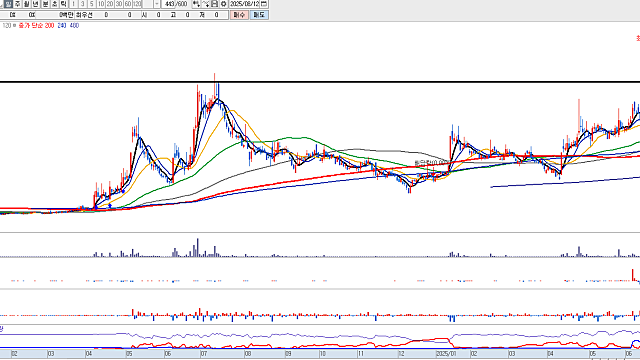Edit the 443 bar count field
640x360 pixels.
(169, 4)
